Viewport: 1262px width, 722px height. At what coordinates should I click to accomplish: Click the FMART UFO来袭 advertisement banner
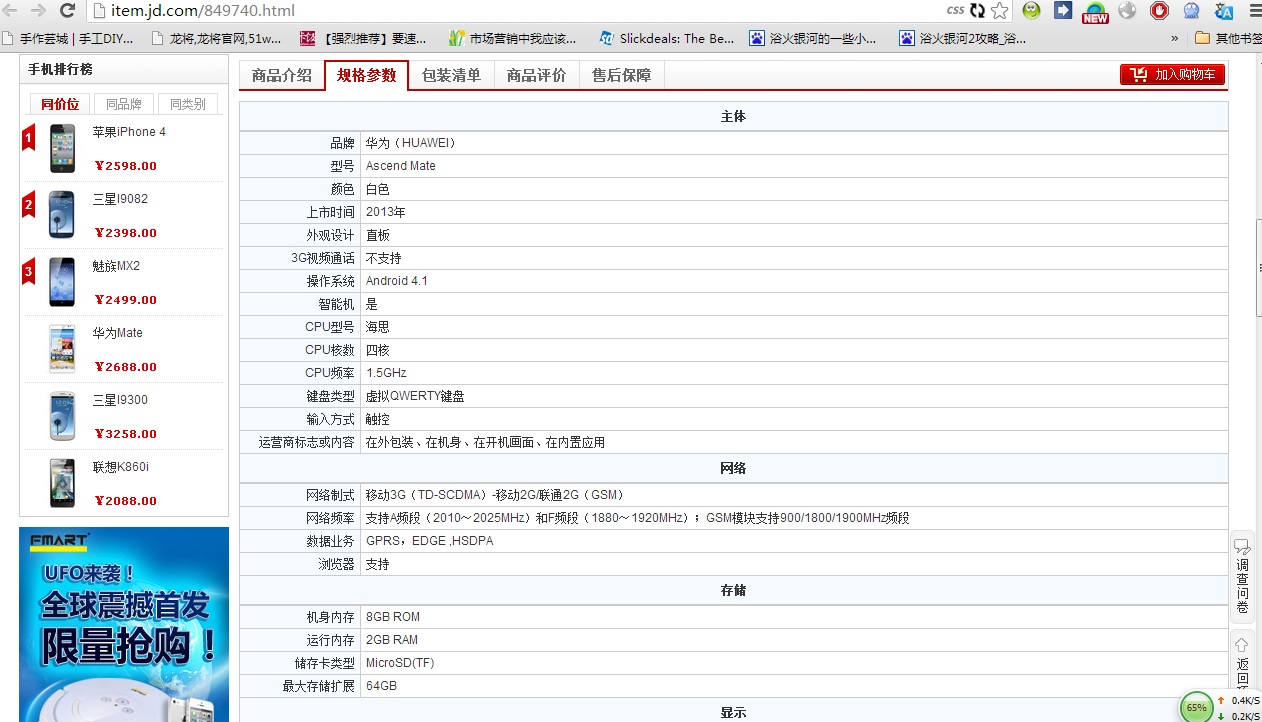point(124,624)
